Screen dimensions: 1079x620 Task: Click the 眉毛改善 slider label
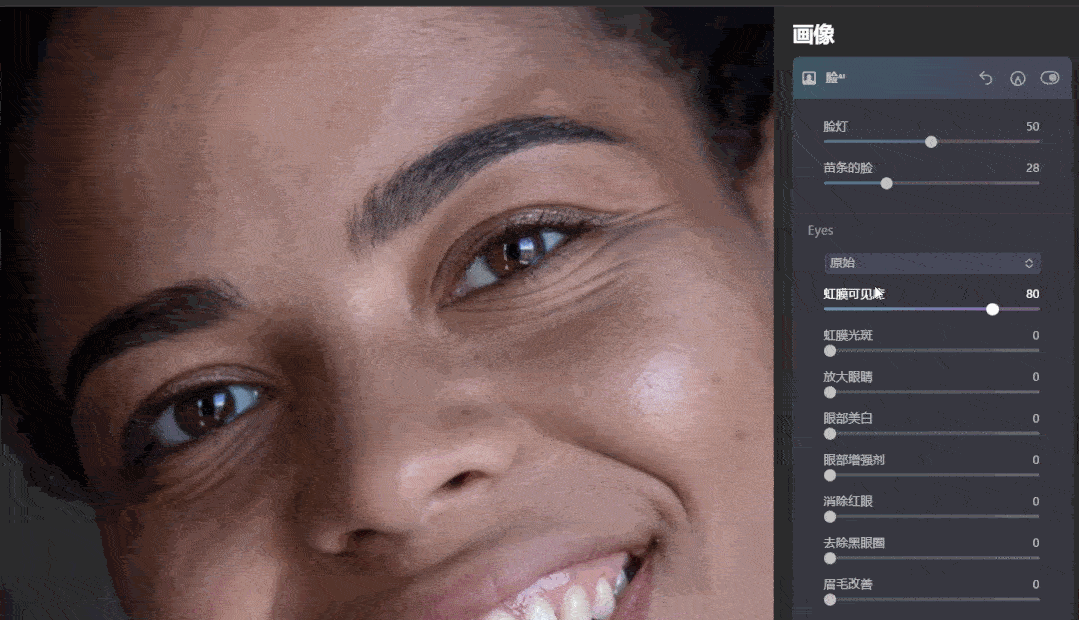[848, 584]
